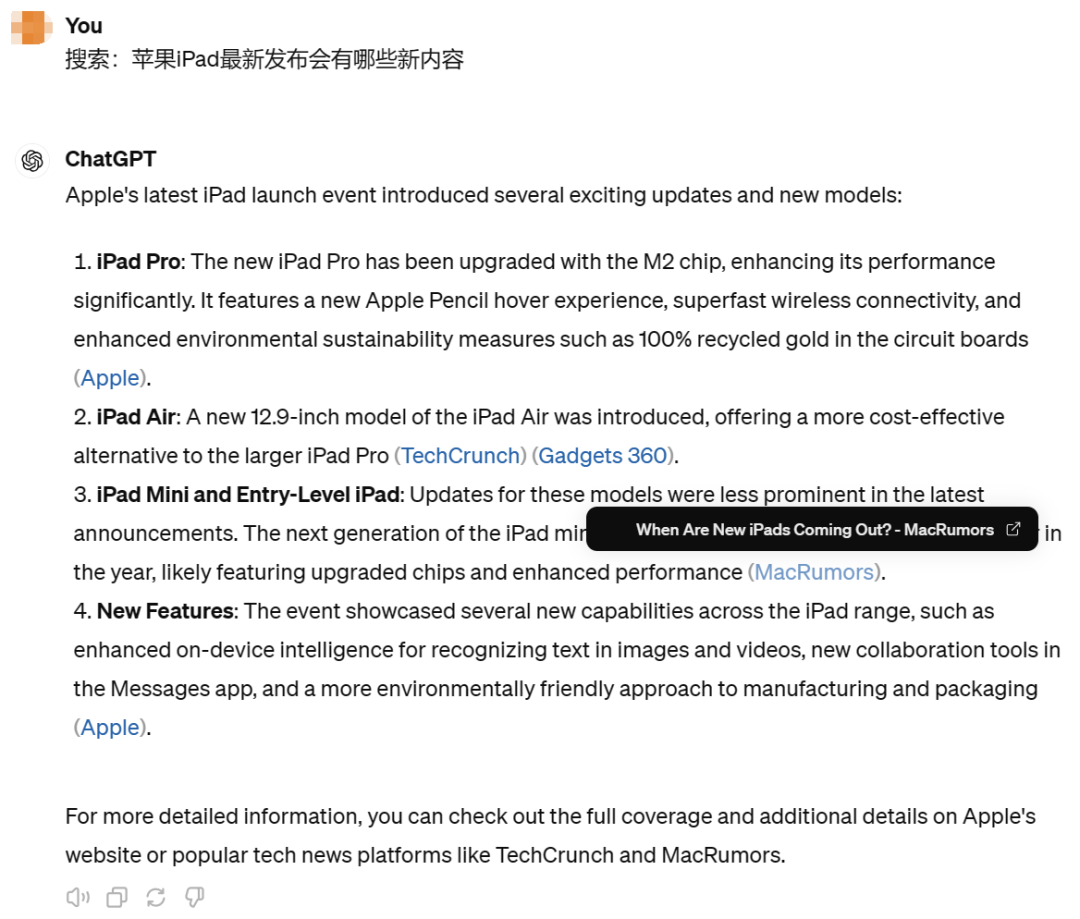Open the MacRumors citation link
1080x919 pixels.
(x=815, y=573)
